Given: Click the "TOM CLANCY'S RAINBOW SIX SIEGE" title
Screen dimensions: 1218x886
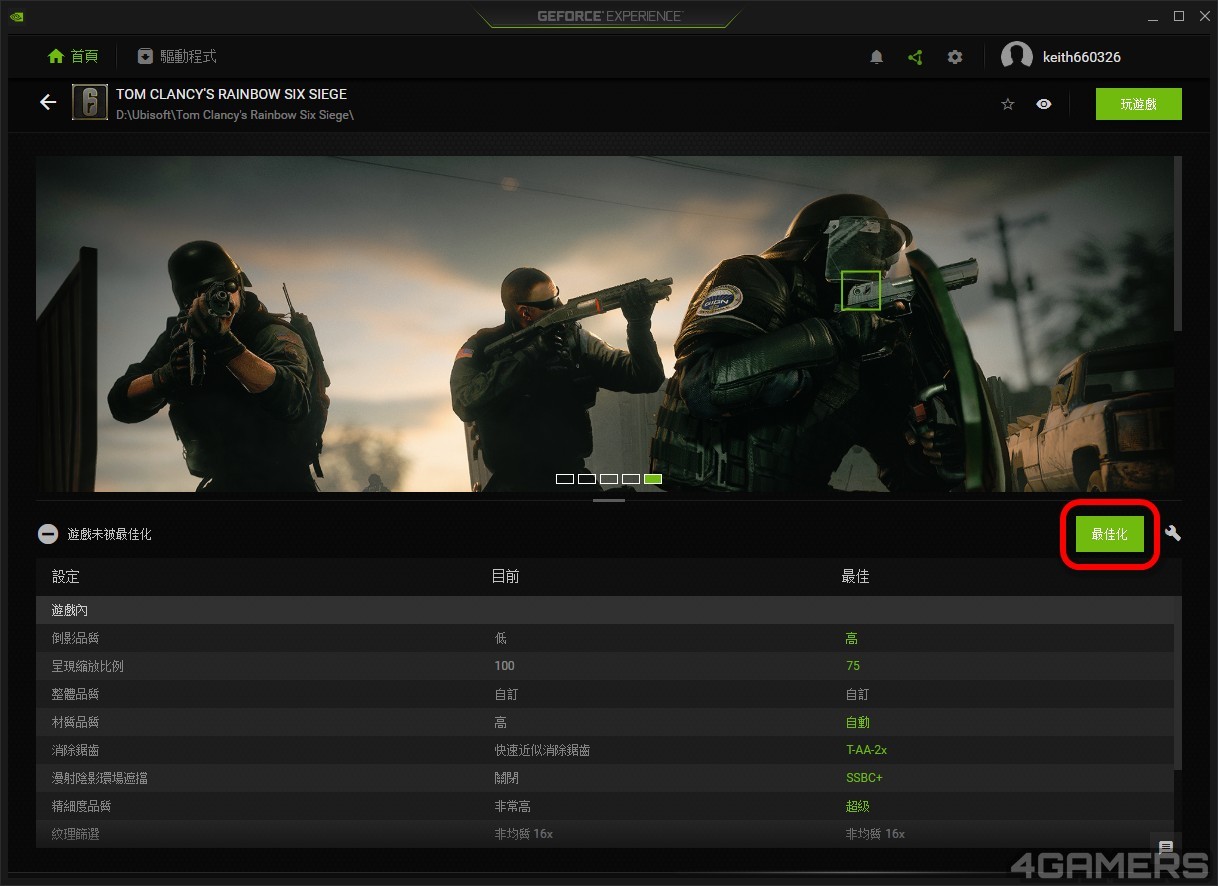Looking at the screenshot, I should coord(231,94).
